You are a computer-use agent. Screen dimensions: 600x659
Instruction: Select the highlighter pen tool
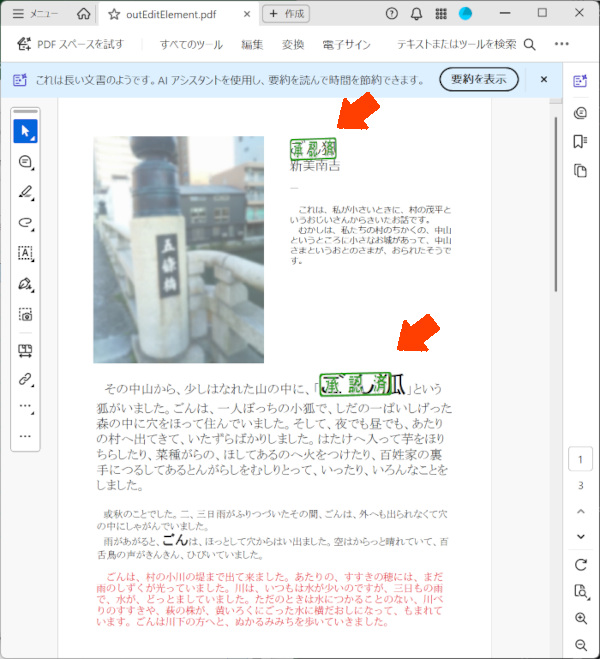coord(25,192)
